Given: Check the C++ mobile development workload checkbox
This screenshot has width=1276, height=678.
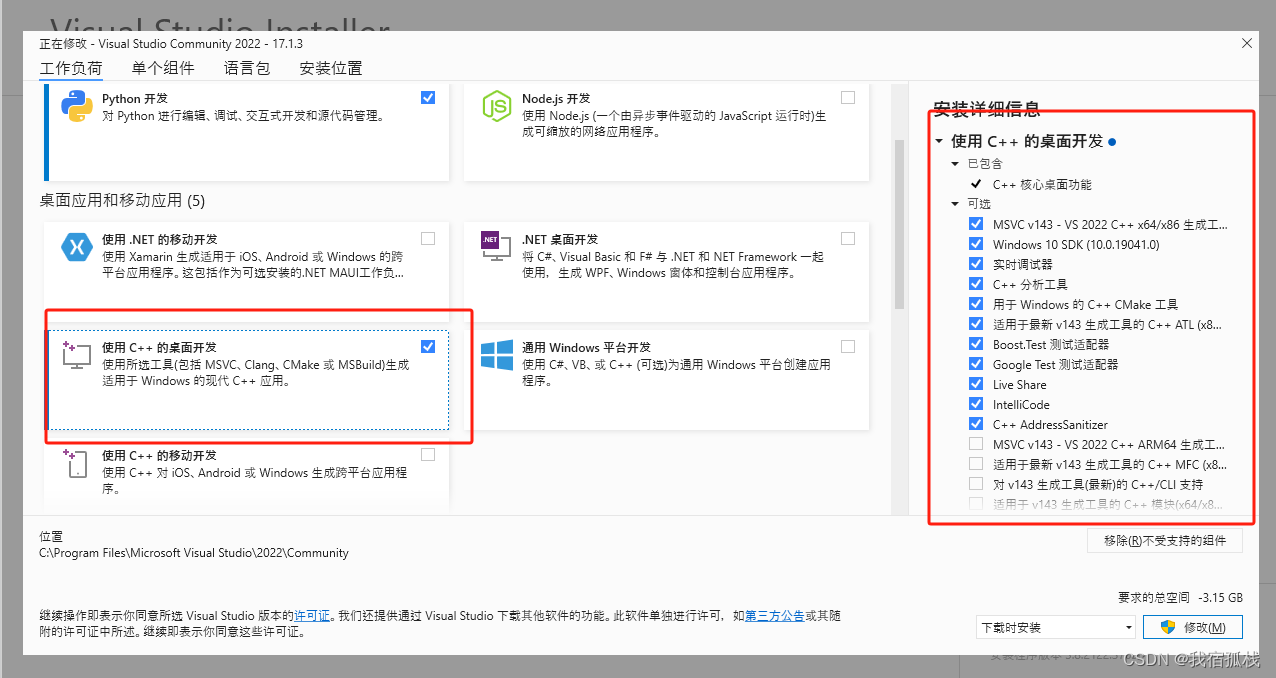Looking at the screenshot, I should point(428,454).
